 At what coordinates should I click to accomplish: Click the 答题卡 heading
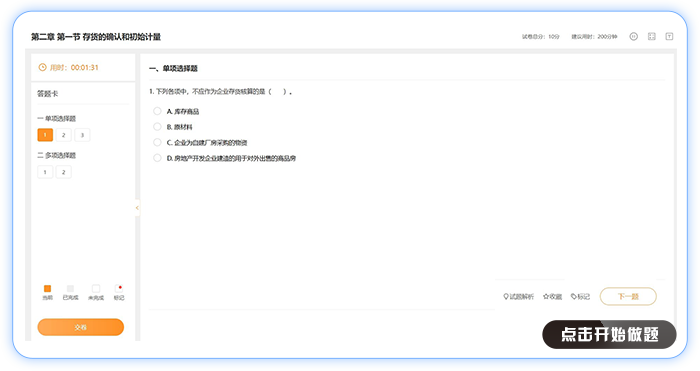[x=47, y=94]
